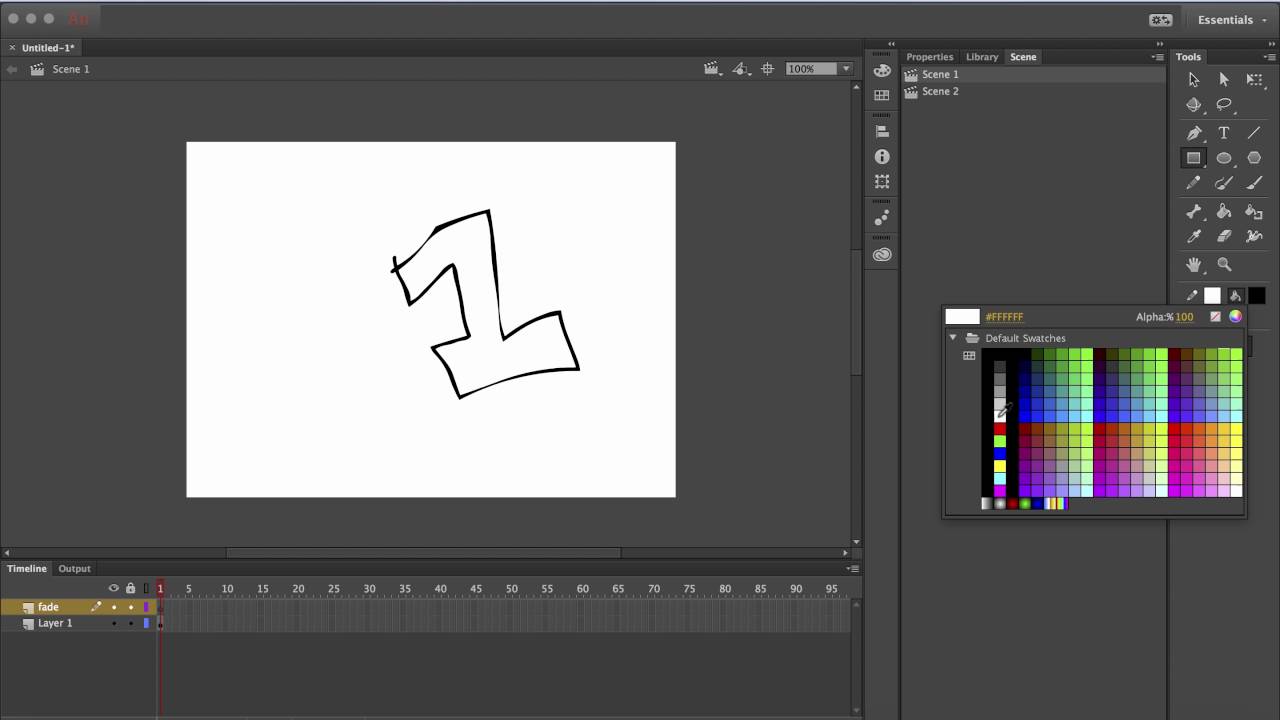Select the Ink Bottle tool
The width and height of the screenshot is (1280, 720).
tap(1254, 211)
